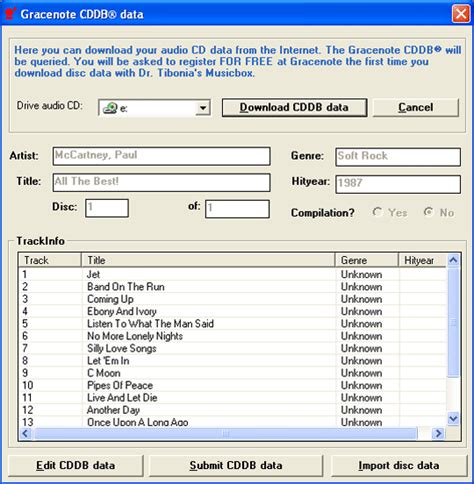The image size is (474, 484).
Task: Close the Gracenote CDDB data window
Action: (461, 14)
